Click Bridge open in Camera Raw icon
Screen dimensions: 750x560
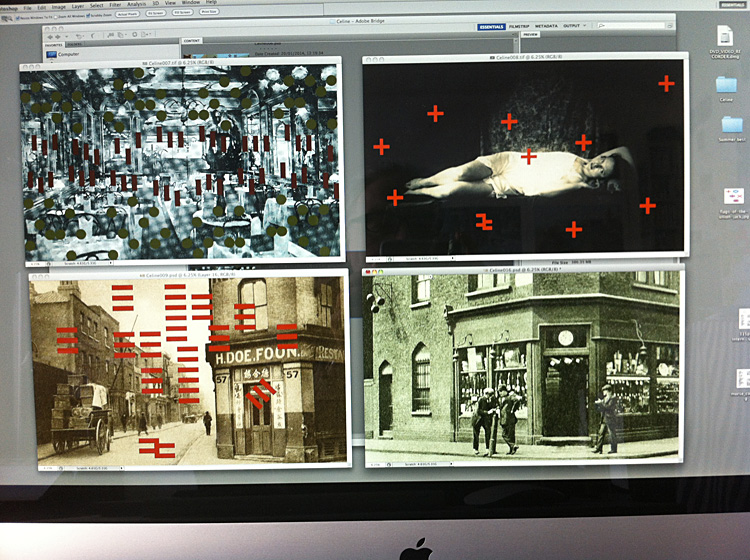pyautogui.click(x=135, y=34)
